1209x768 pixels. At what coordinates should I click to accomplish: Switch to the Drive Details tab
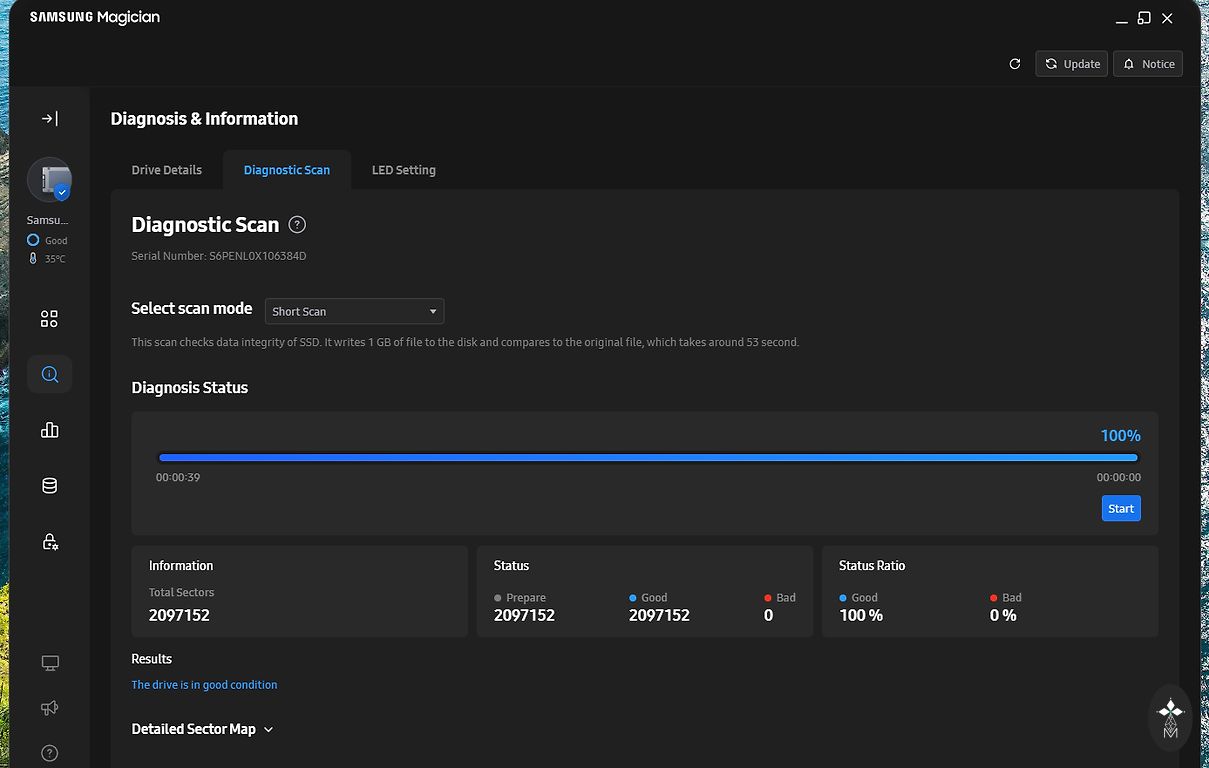coord(167,170)
